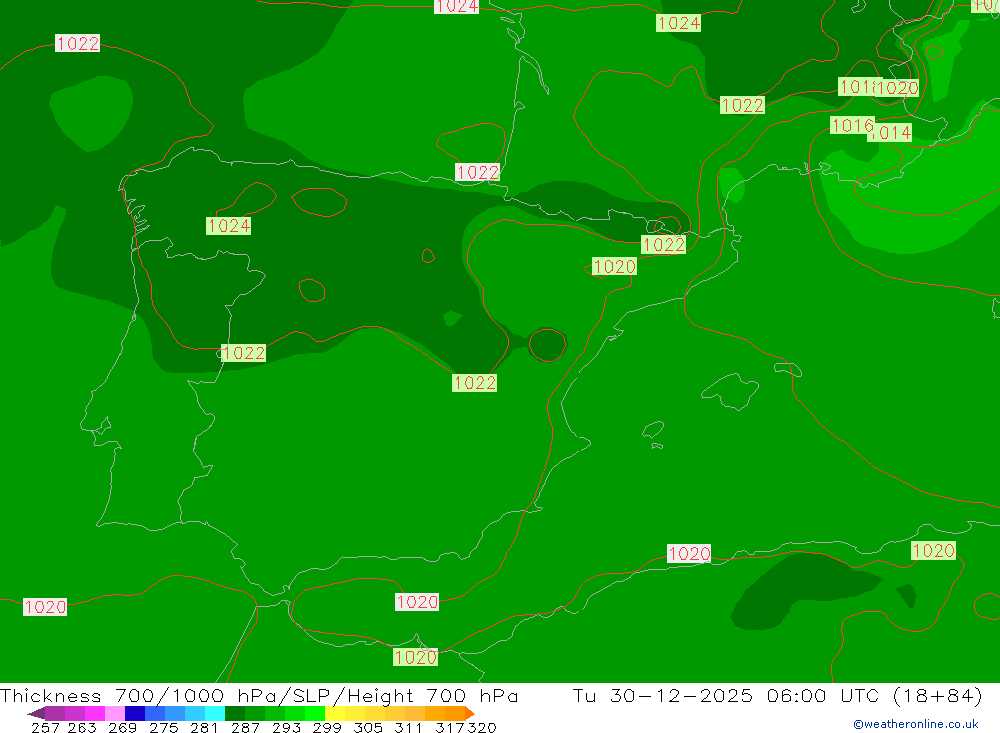Click legend value 320
This screenshot has height=733, width=1000.
coord(482,727)
